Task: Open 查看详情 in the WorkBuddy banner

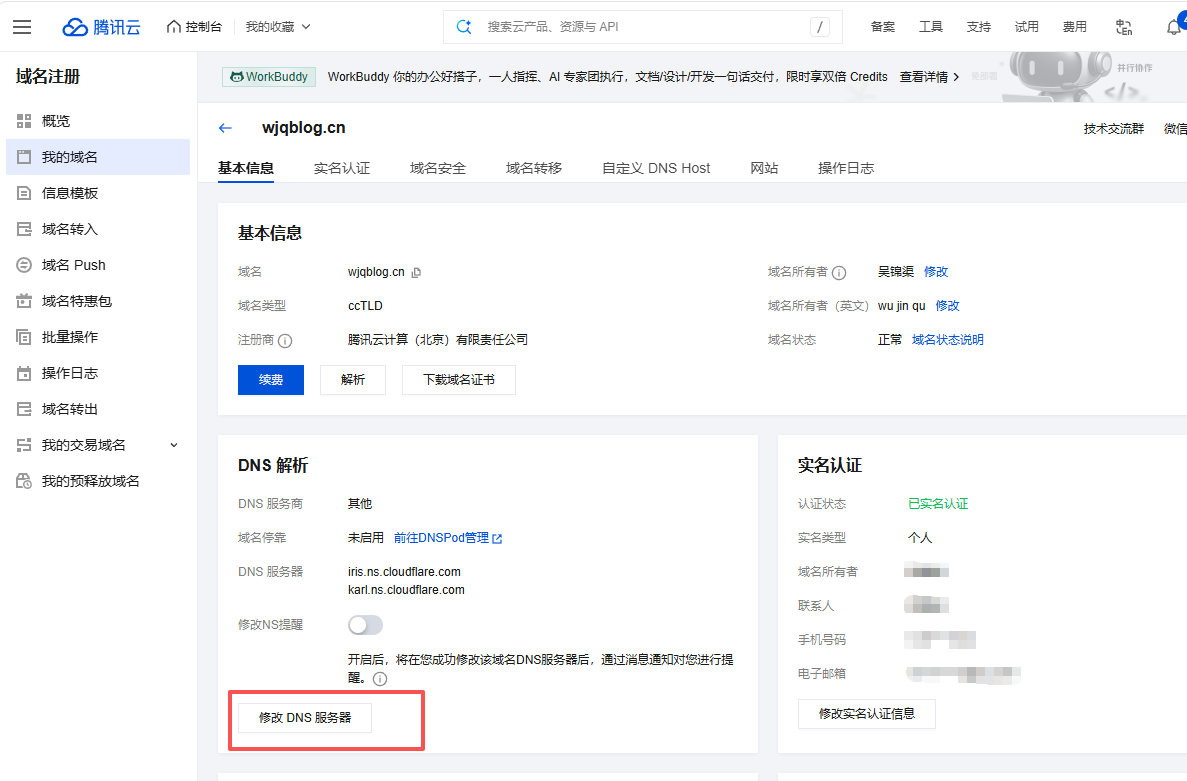Action: (x=929, y=76)
